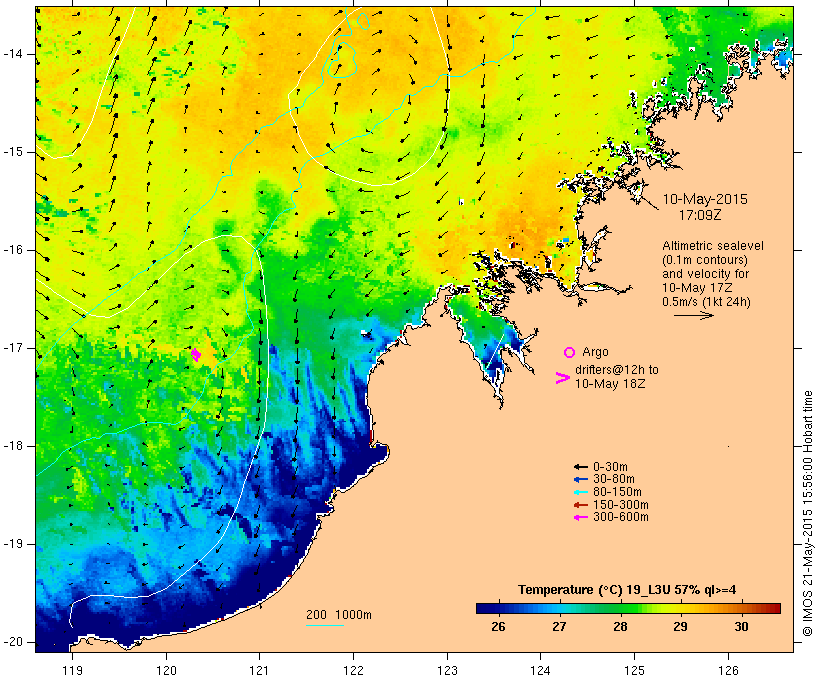Click the 'Argo' legend label

595,352
